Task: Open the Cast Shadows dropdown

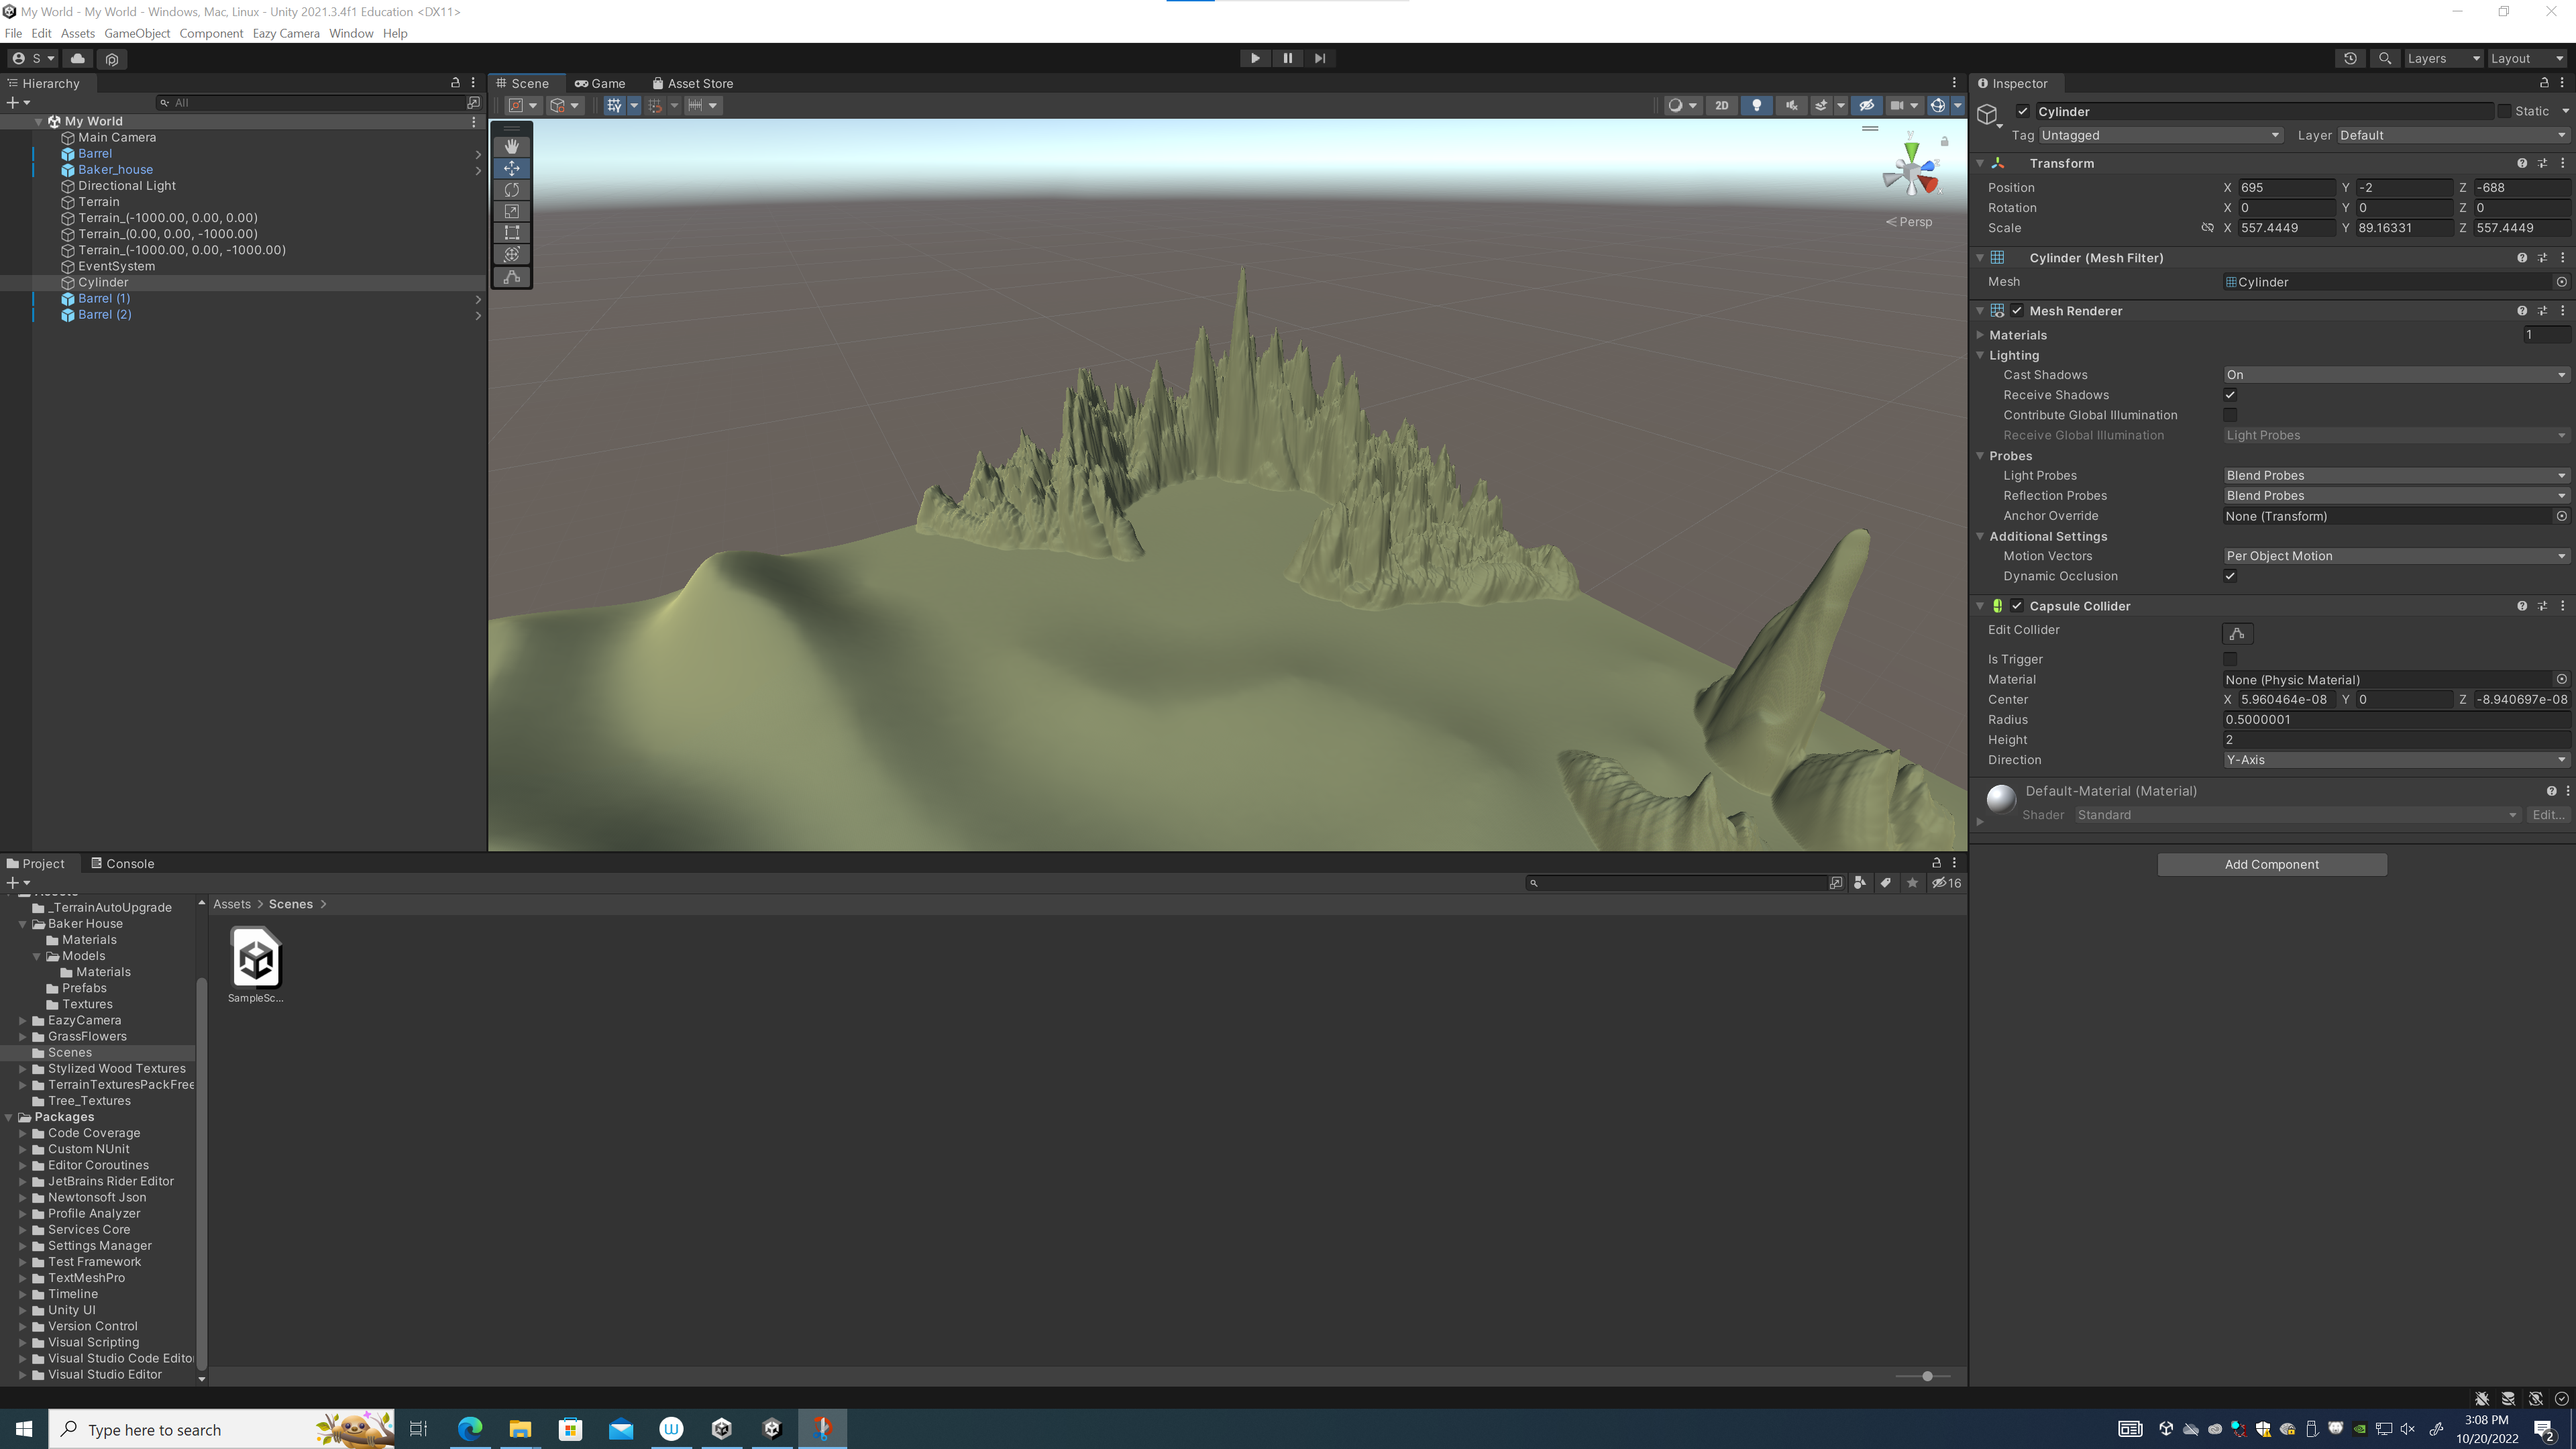Action: (x=2395, y=375)
